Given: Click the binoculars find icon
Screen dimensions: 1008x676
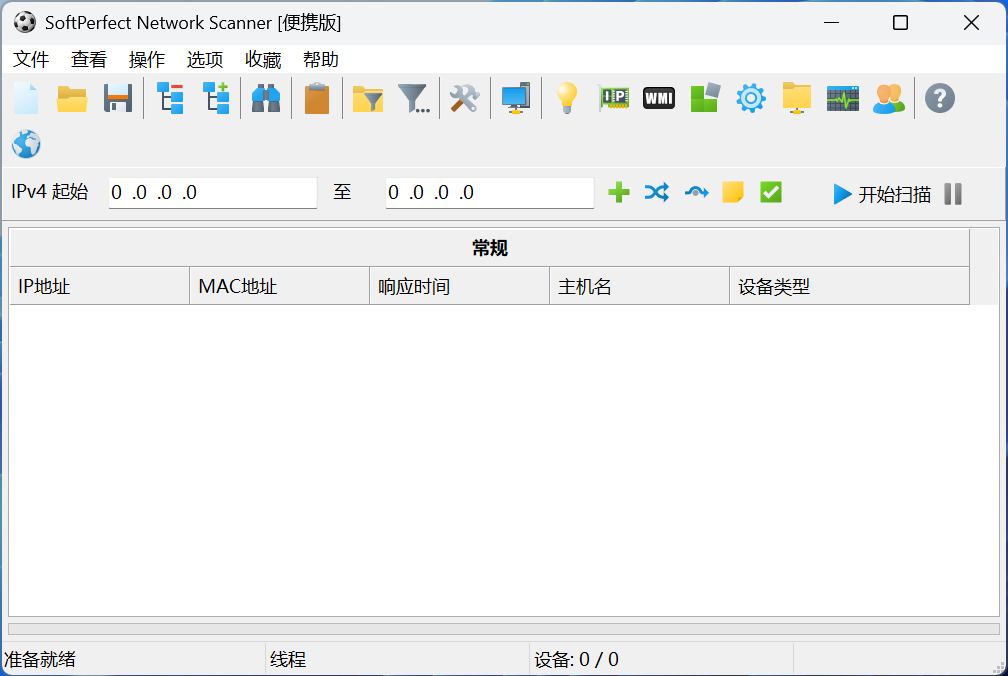Looking at the screenshot, I should 266,98.
